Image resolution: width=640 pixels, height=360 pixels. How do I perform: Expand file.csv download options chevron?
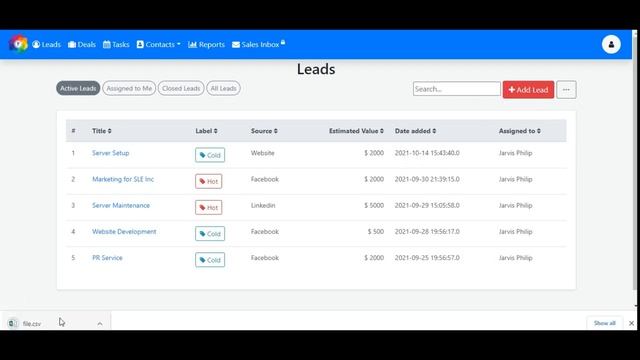click(100, 324)
